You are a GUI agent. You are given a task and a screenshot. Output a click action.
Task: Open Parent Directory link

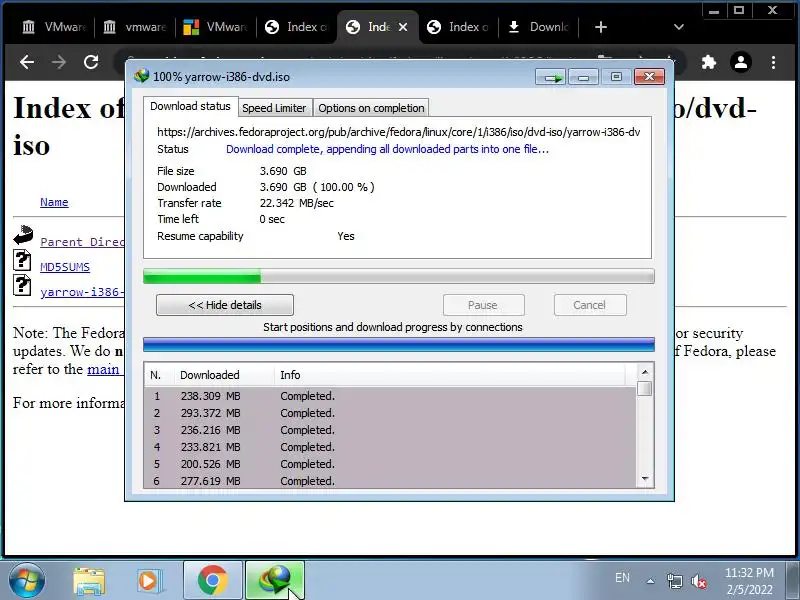82,242
